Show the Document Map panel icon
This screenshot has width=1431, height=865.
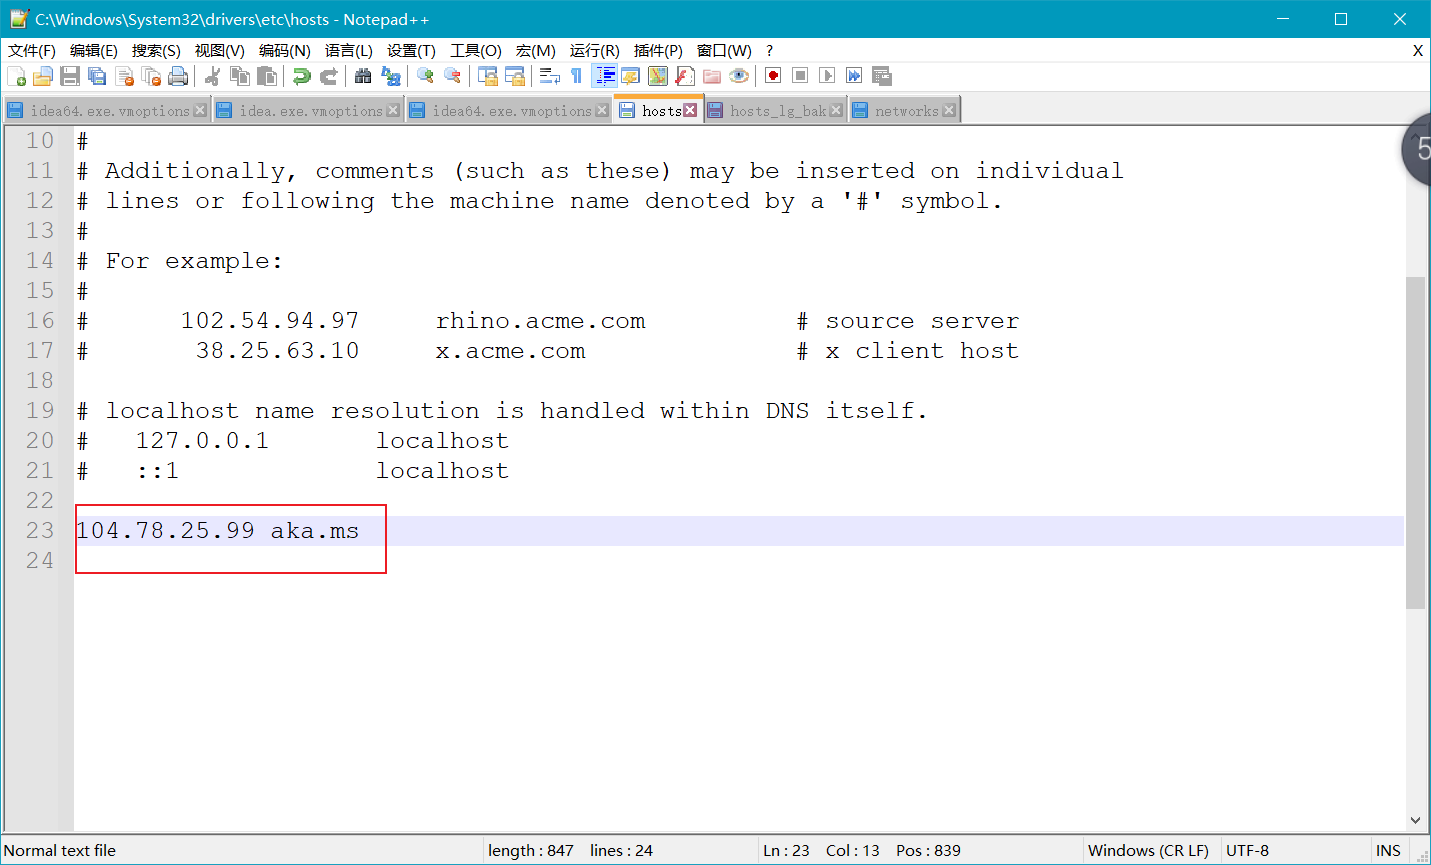[658, 76]
